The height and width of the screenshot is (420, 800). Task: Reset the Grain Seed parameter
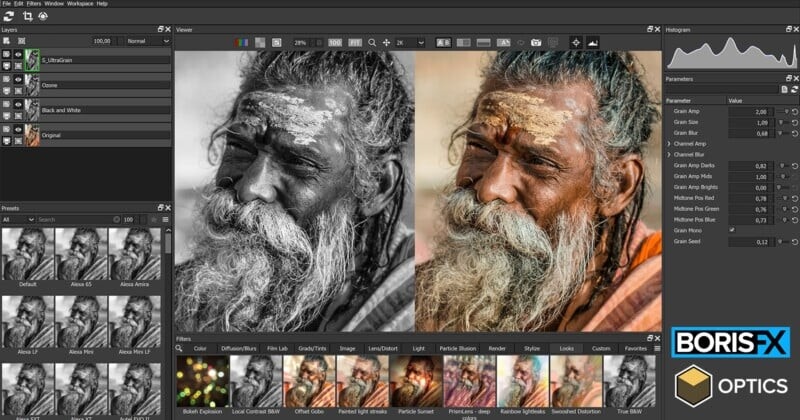pyautogui.click(x=795, y=241)
